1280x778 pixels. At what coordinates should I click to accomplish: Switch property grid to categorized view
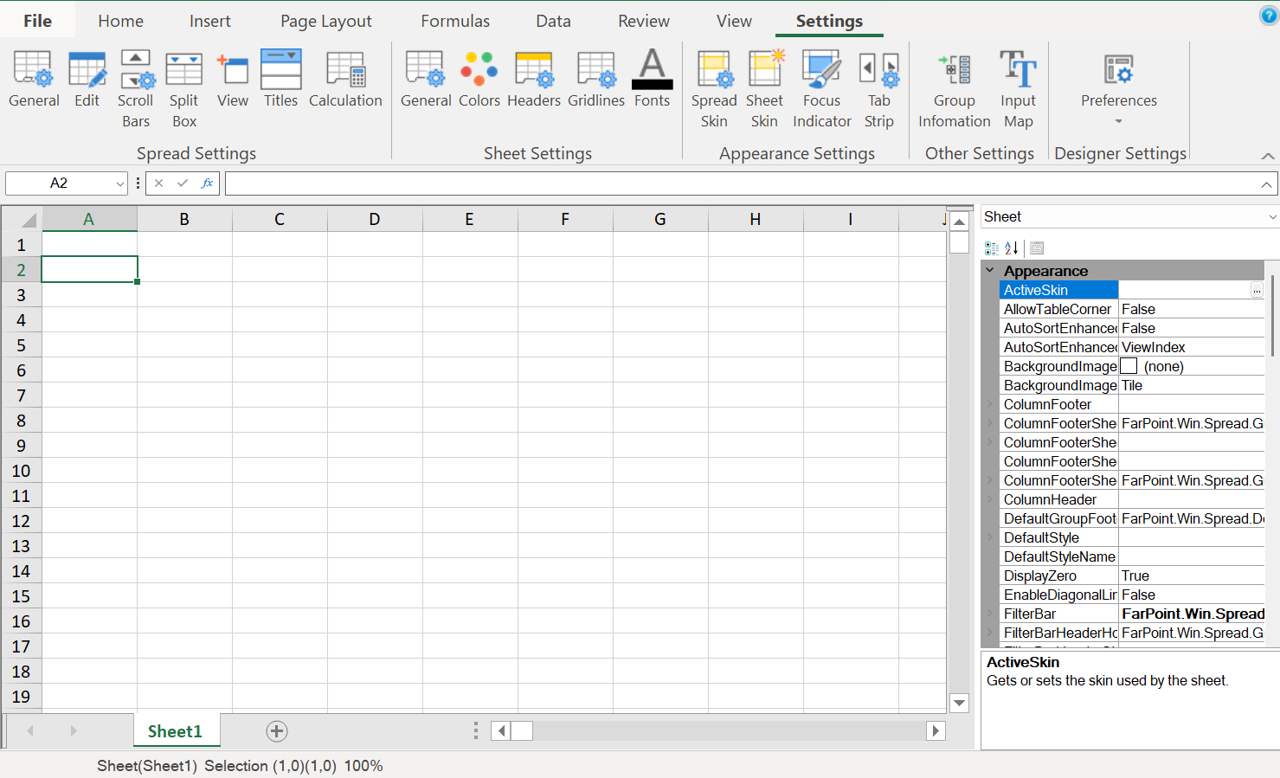pyautogui.click(x=991, y=248)
